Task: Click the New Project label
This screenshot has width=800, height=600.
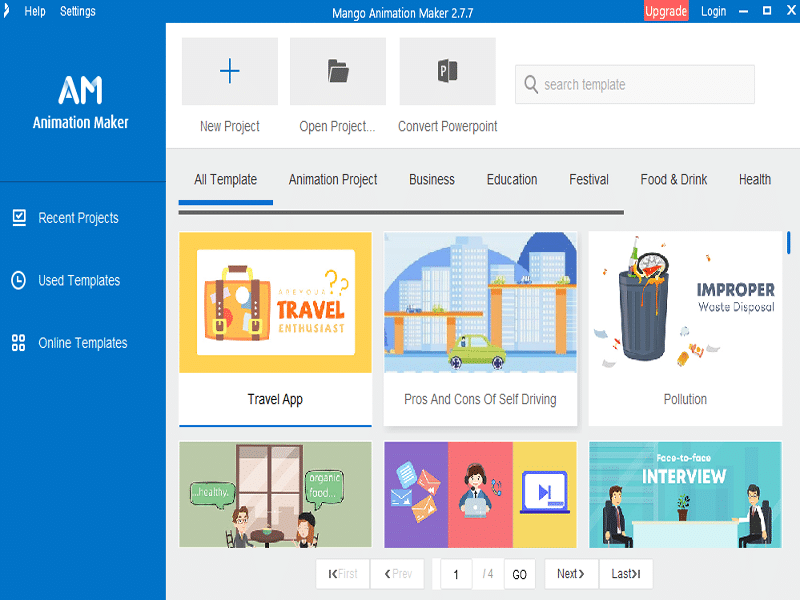Action: click(x=230, y=126)
